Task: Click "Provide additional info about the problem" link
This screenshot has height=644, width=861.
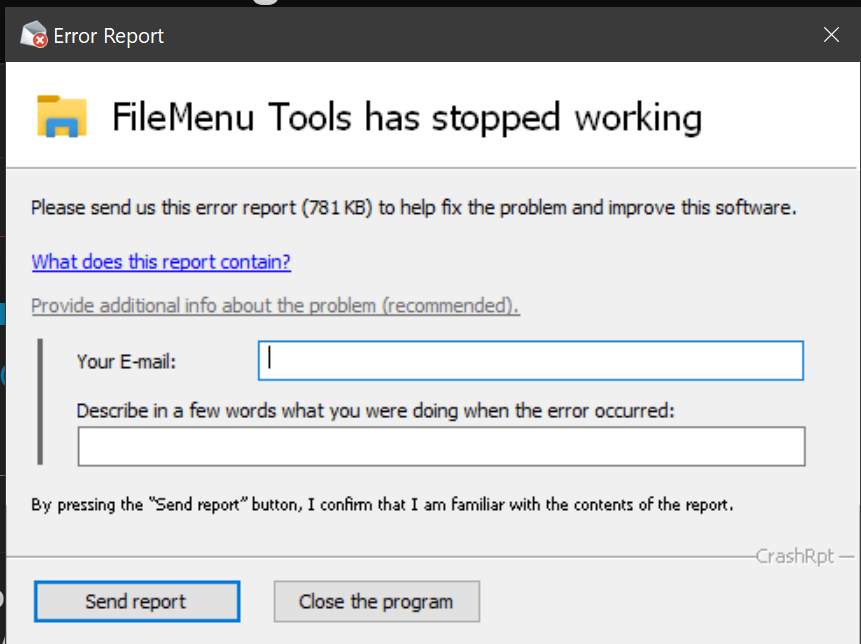Action: pos(275,306)
